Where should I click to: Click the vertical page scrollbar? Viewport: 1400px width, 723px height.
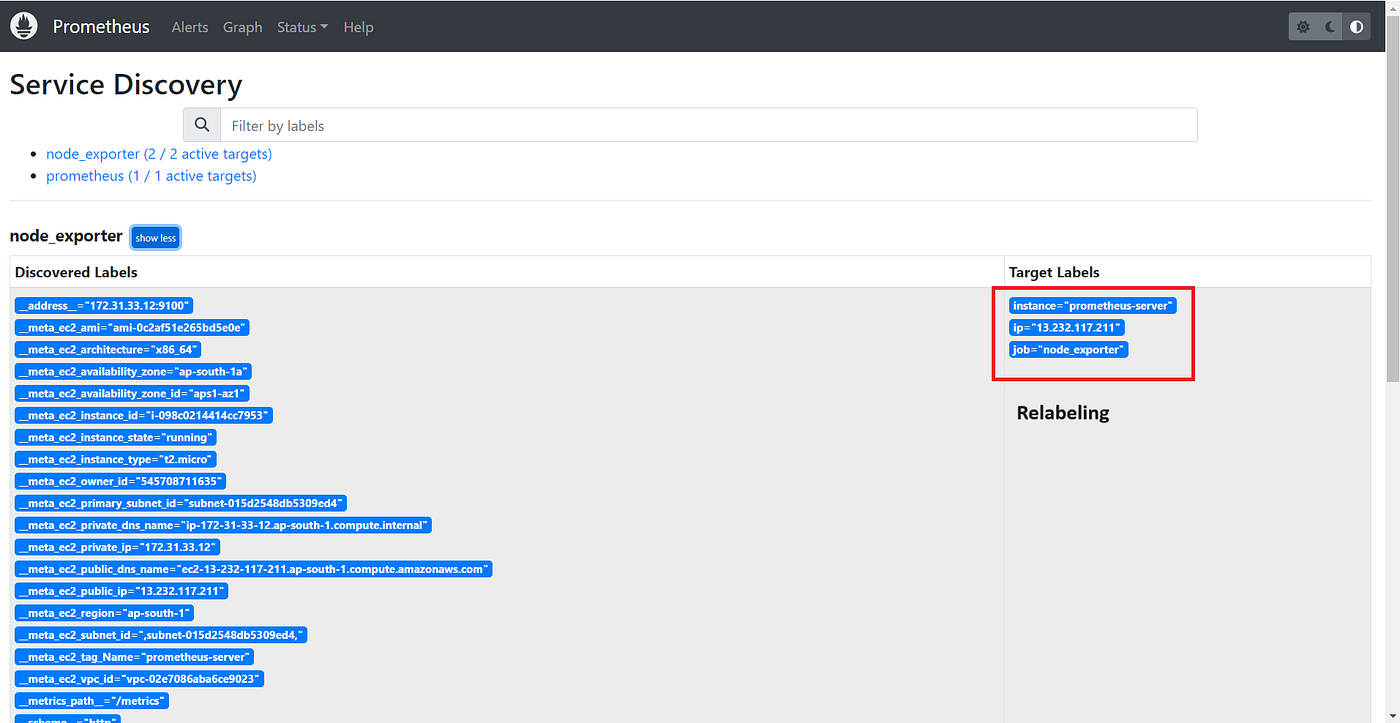point(1392,362)
